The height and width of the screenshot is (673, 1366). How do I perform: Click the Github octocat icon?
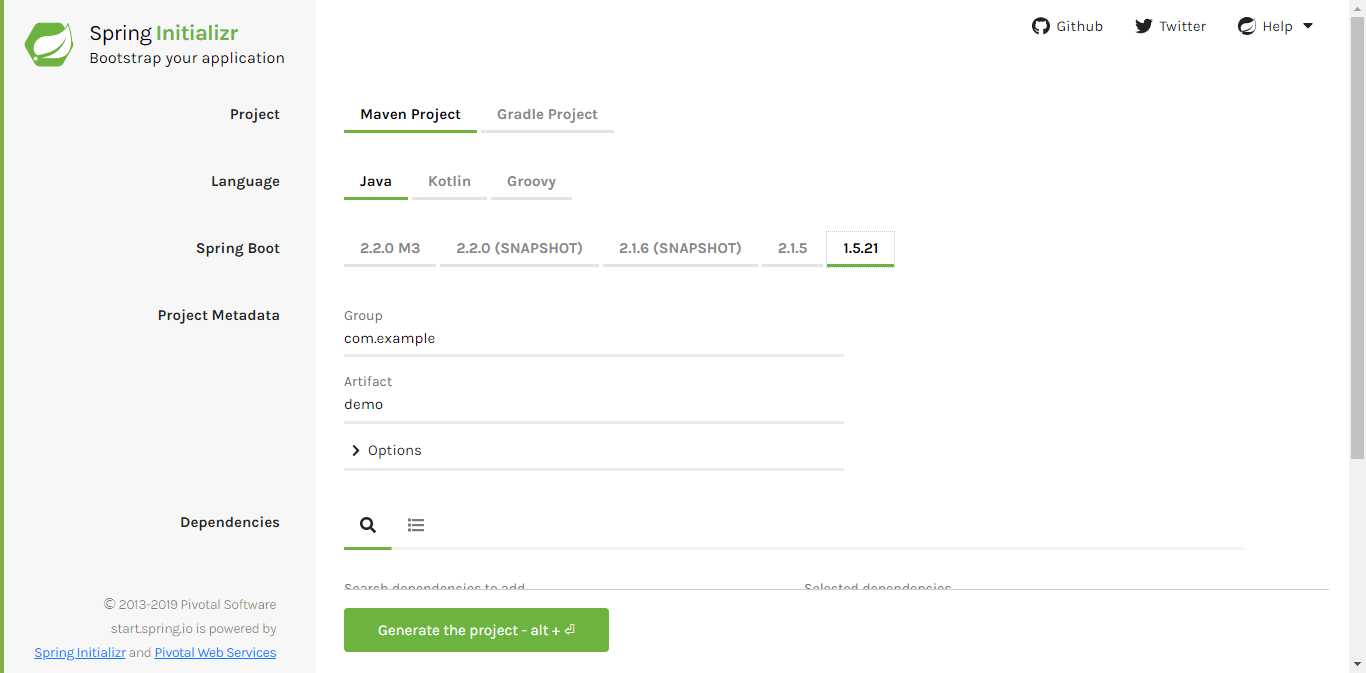point(1041,26)
